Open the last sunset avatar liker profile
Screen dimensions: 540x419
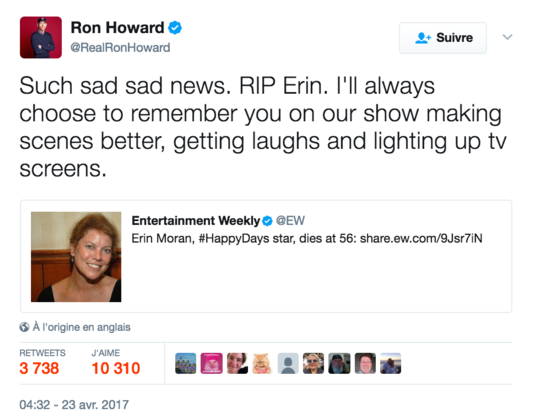(391, 363)
